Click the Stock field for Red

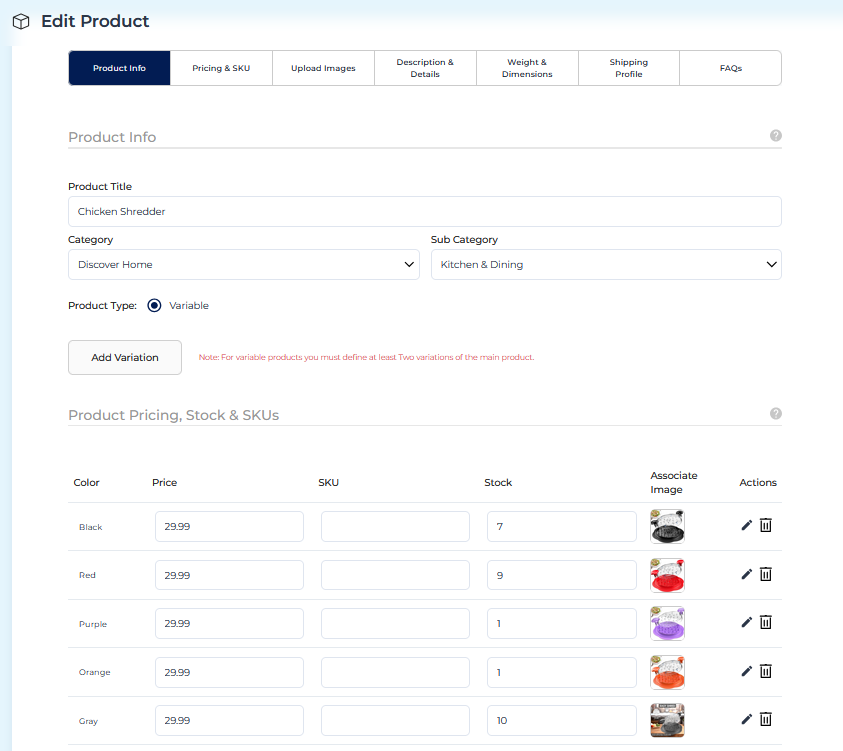coord(562,575)
